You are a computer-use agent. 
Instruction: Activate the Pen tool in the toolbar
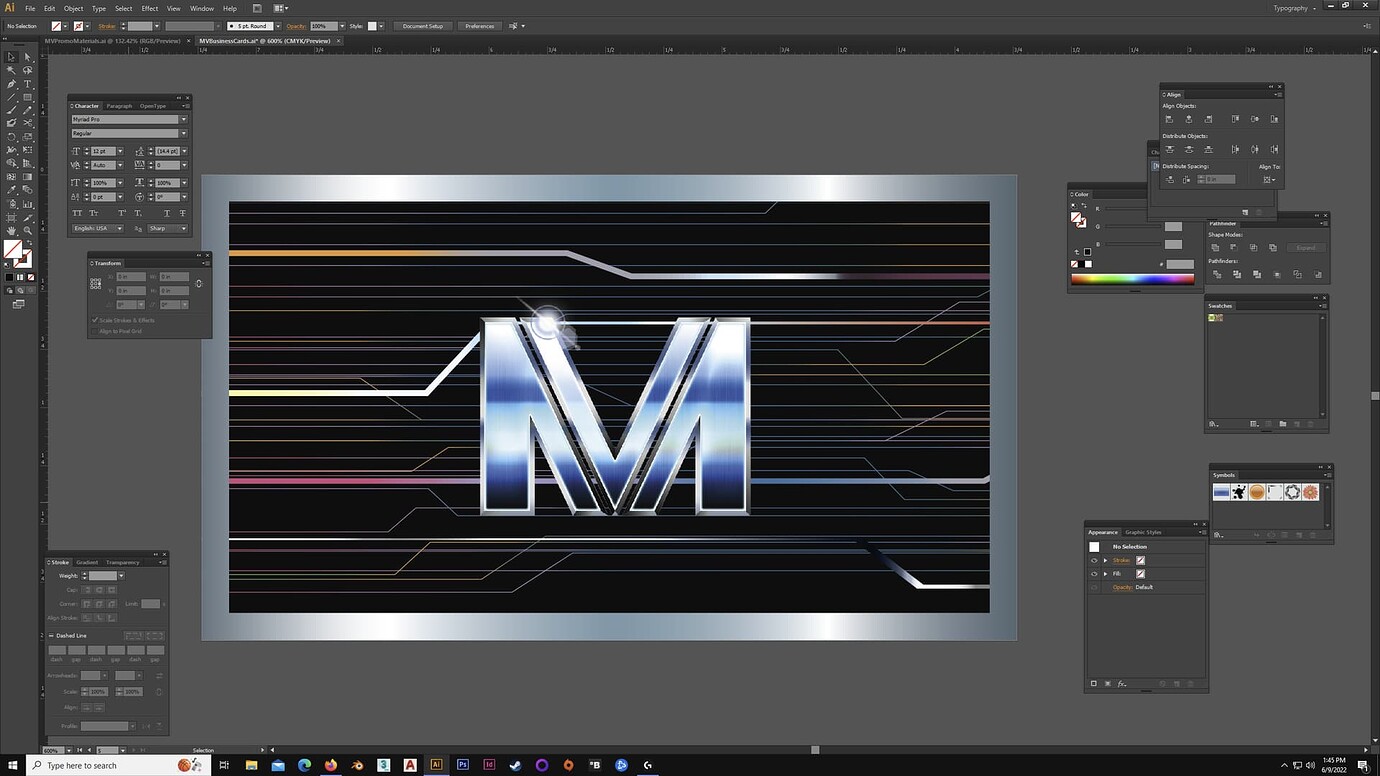pos(11,84)
